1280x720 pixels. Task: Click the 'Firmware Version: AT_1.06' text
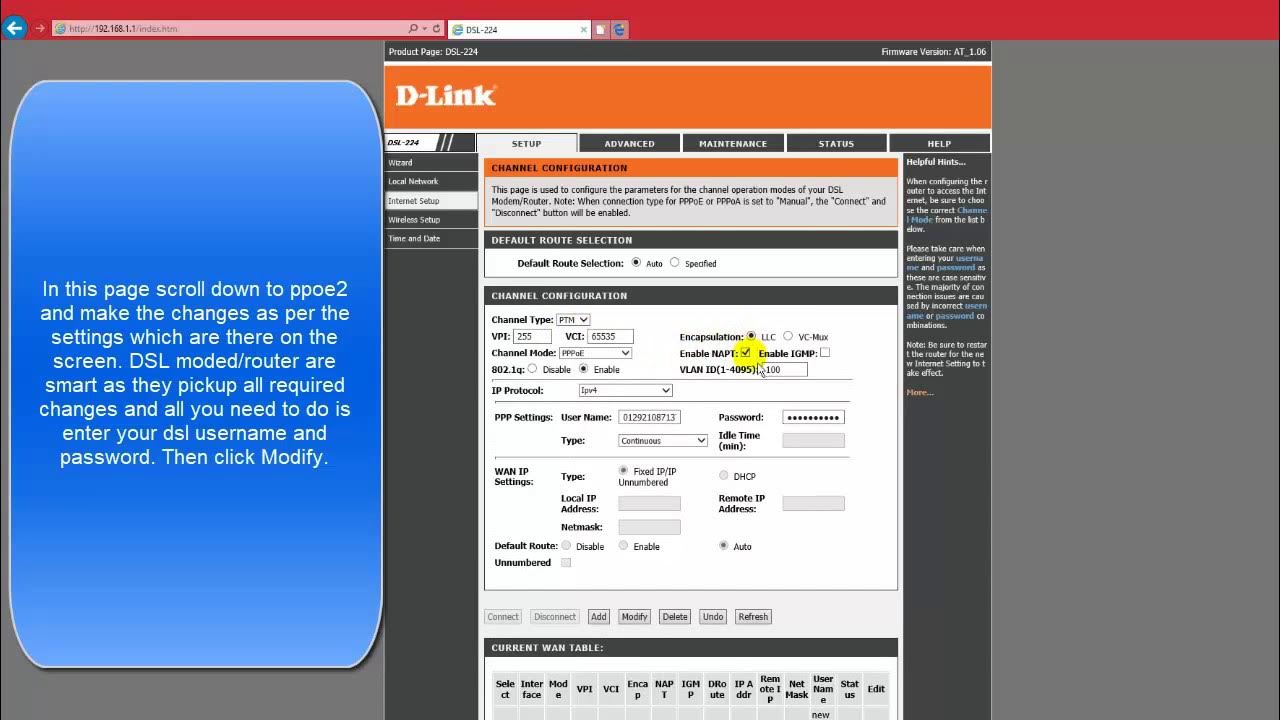[933, 52]
